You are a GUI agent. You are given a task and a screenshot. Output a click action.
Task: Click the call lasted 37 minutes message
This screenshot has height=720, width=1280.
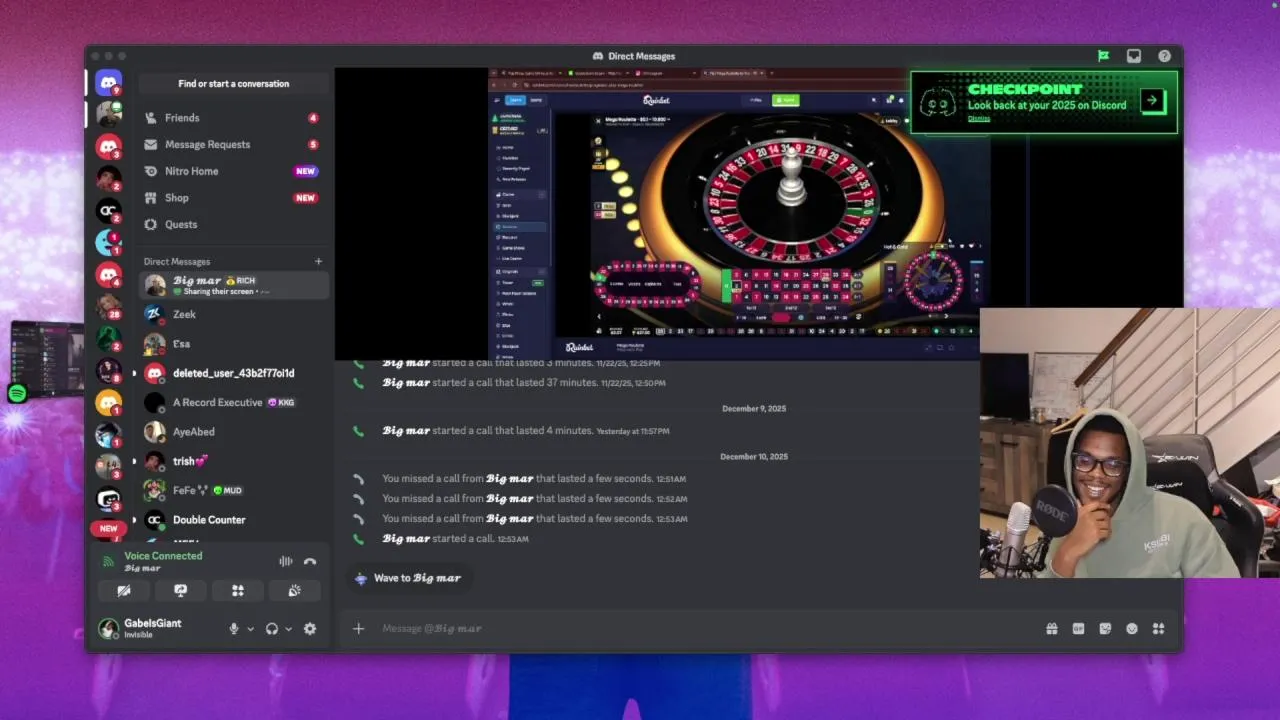524,383
